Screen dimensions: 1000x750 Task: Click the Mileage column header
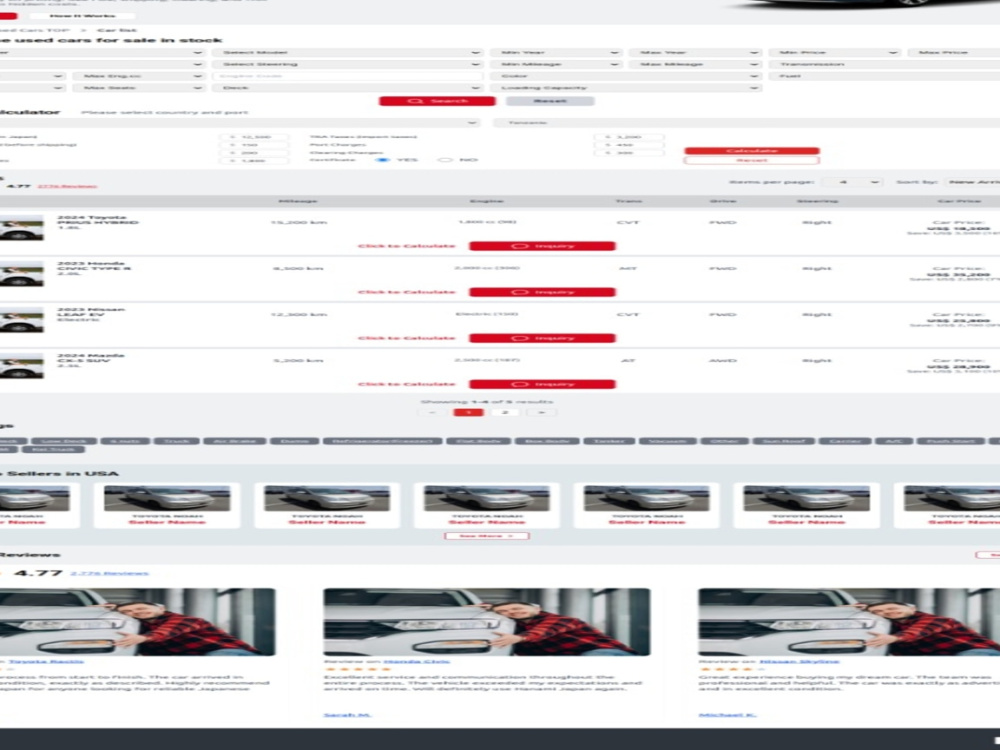tap(298, 201)
